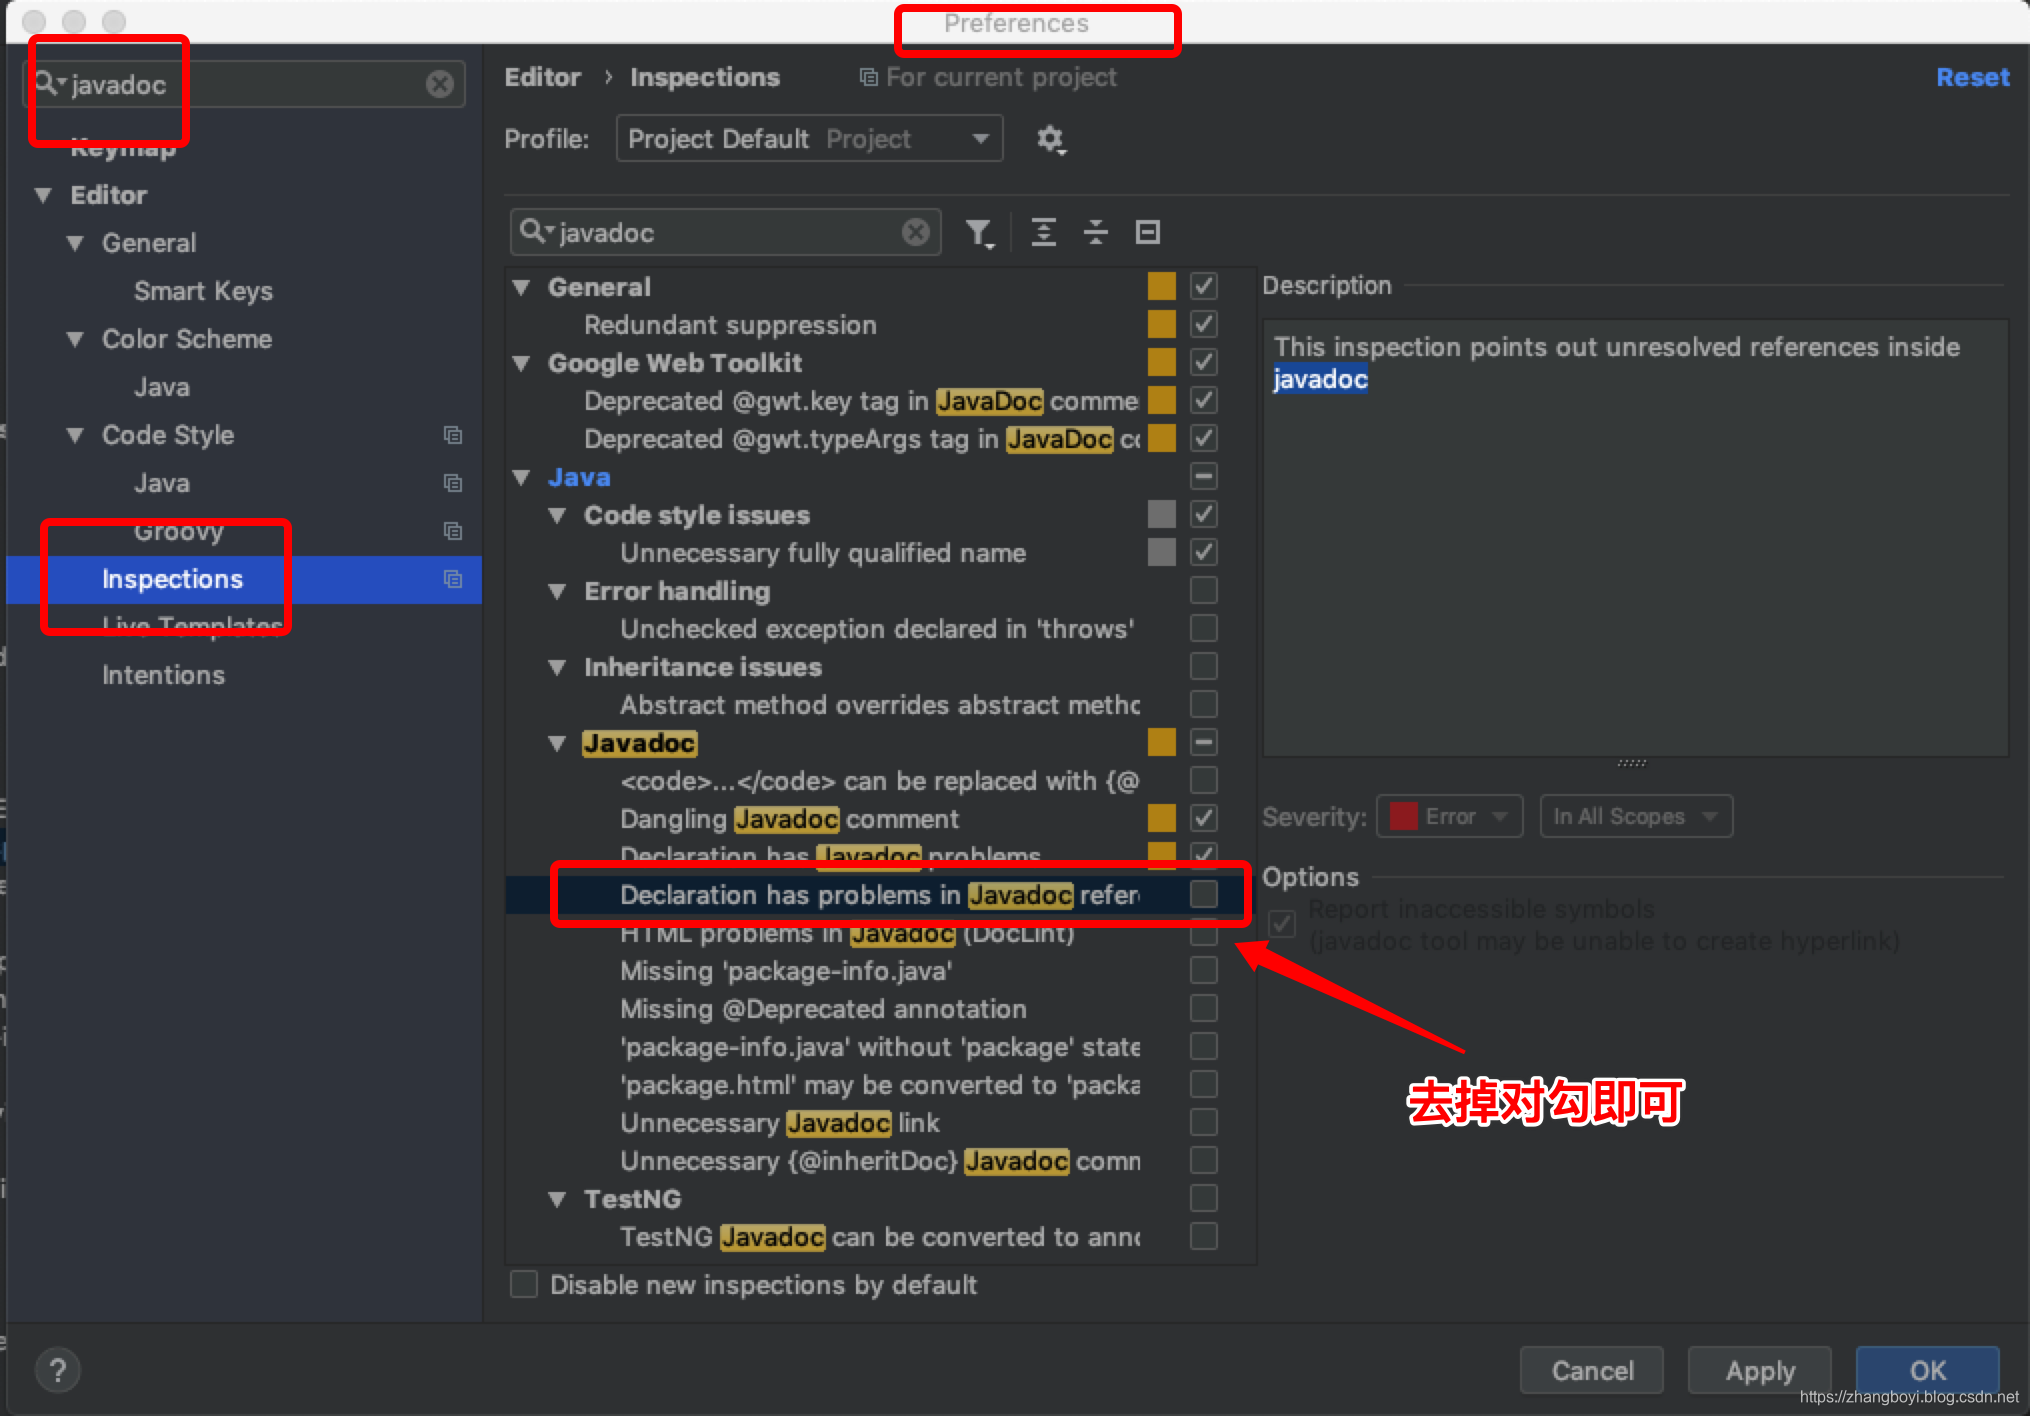
Task: Collapse all inspection tree nodes
Action: (x=1096, y=232)
